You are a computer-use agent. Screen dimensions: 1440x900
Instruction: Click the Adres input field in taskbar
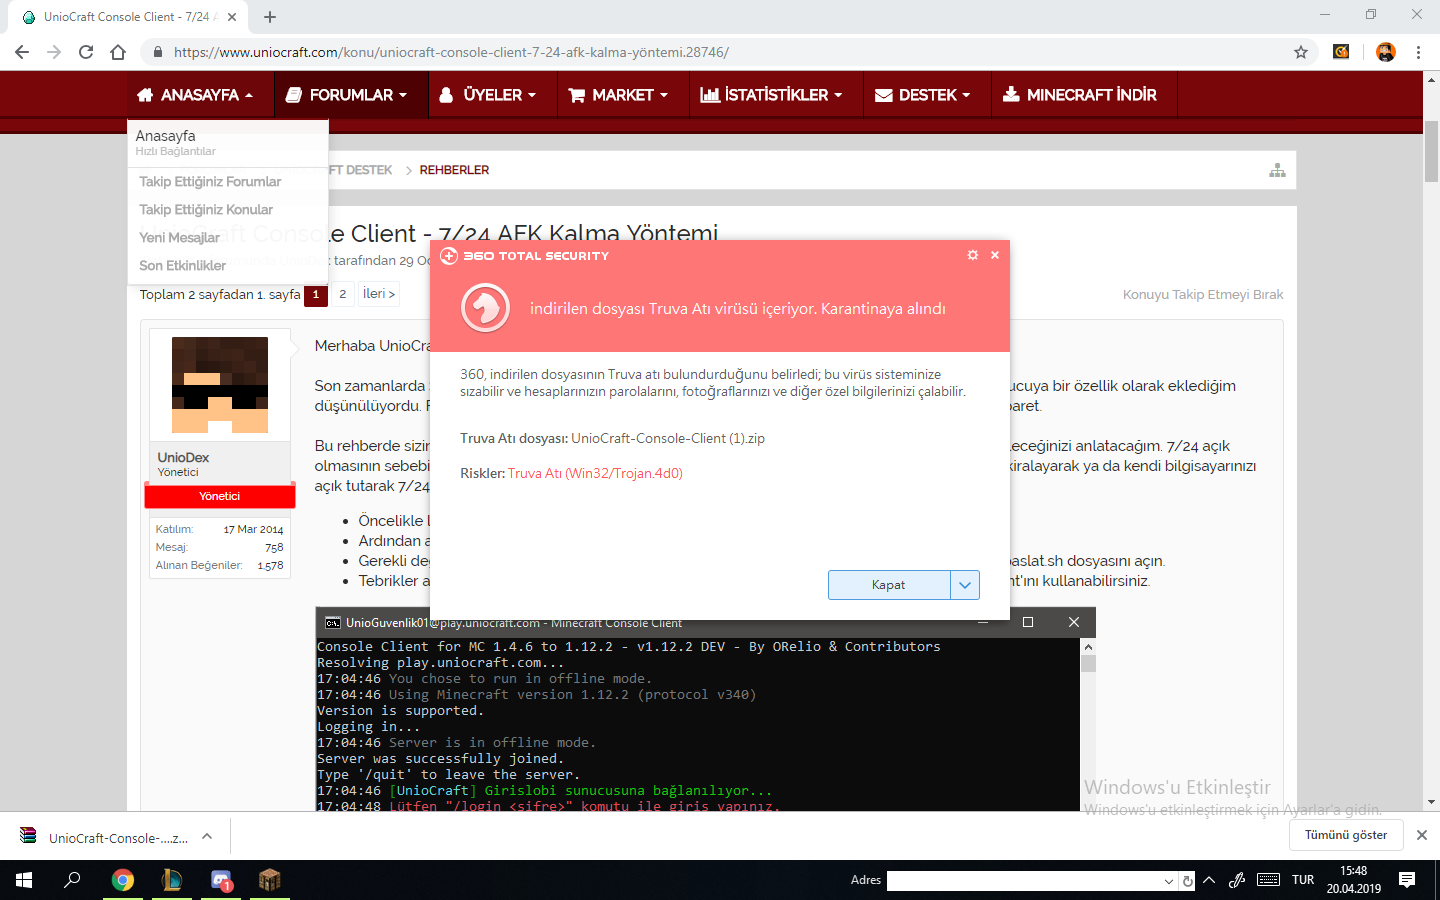pos(1023,880)
